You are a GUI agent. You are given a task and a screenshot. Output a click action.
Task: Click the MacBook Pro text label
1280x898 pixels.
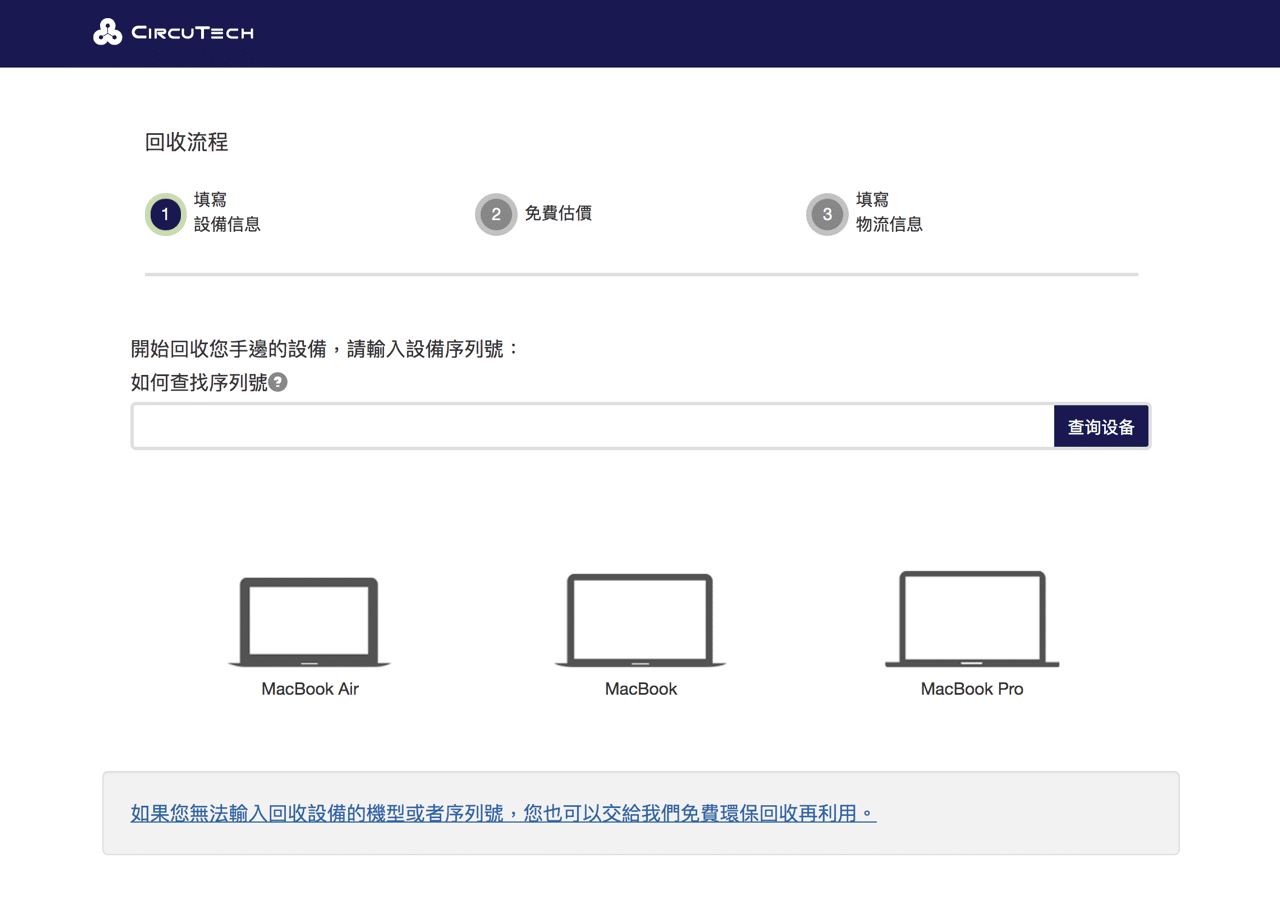tap(972, 689)
